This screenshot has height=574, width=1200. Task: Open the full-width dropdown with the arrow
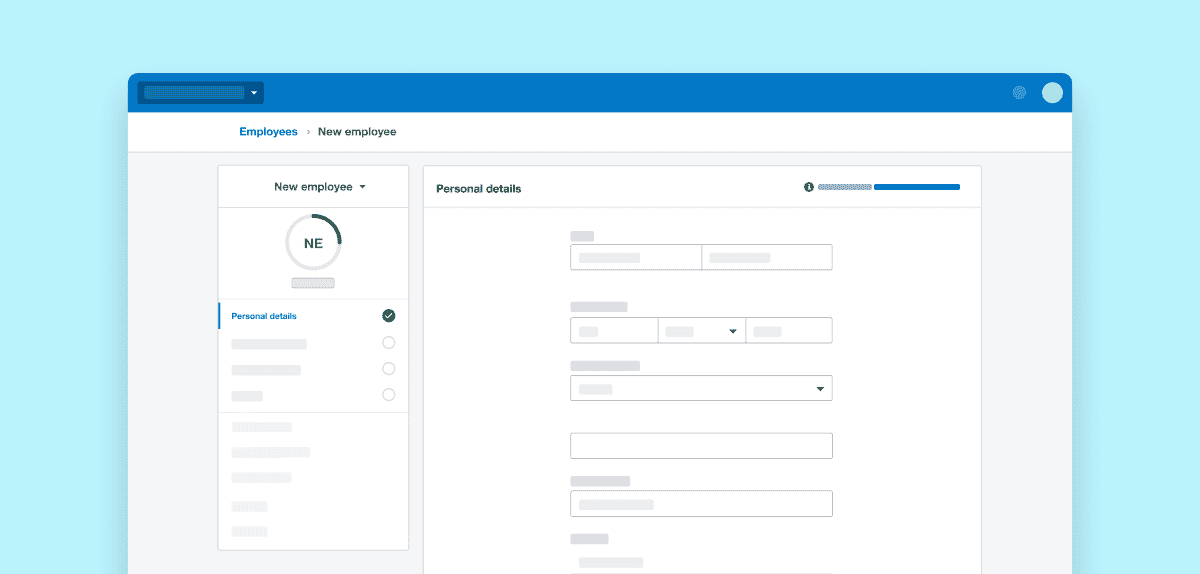[x=701, y=388]
